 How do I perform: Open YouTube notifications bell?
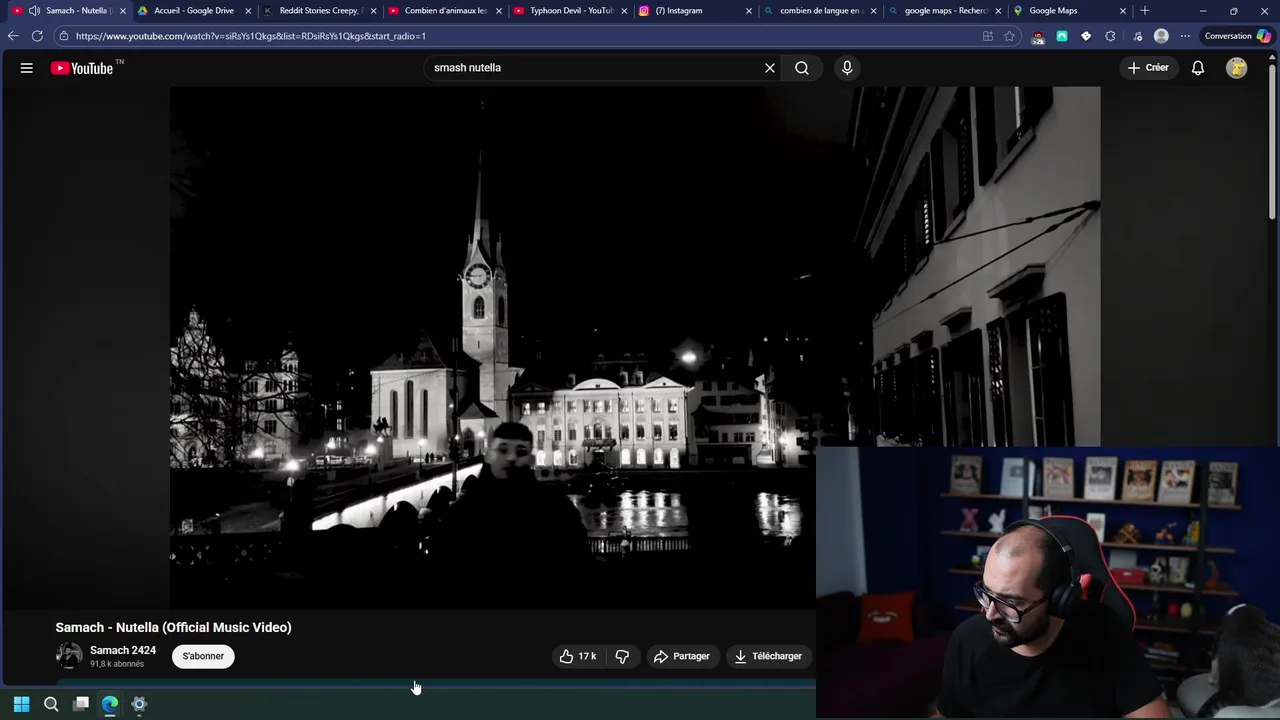click(1198, 68)
